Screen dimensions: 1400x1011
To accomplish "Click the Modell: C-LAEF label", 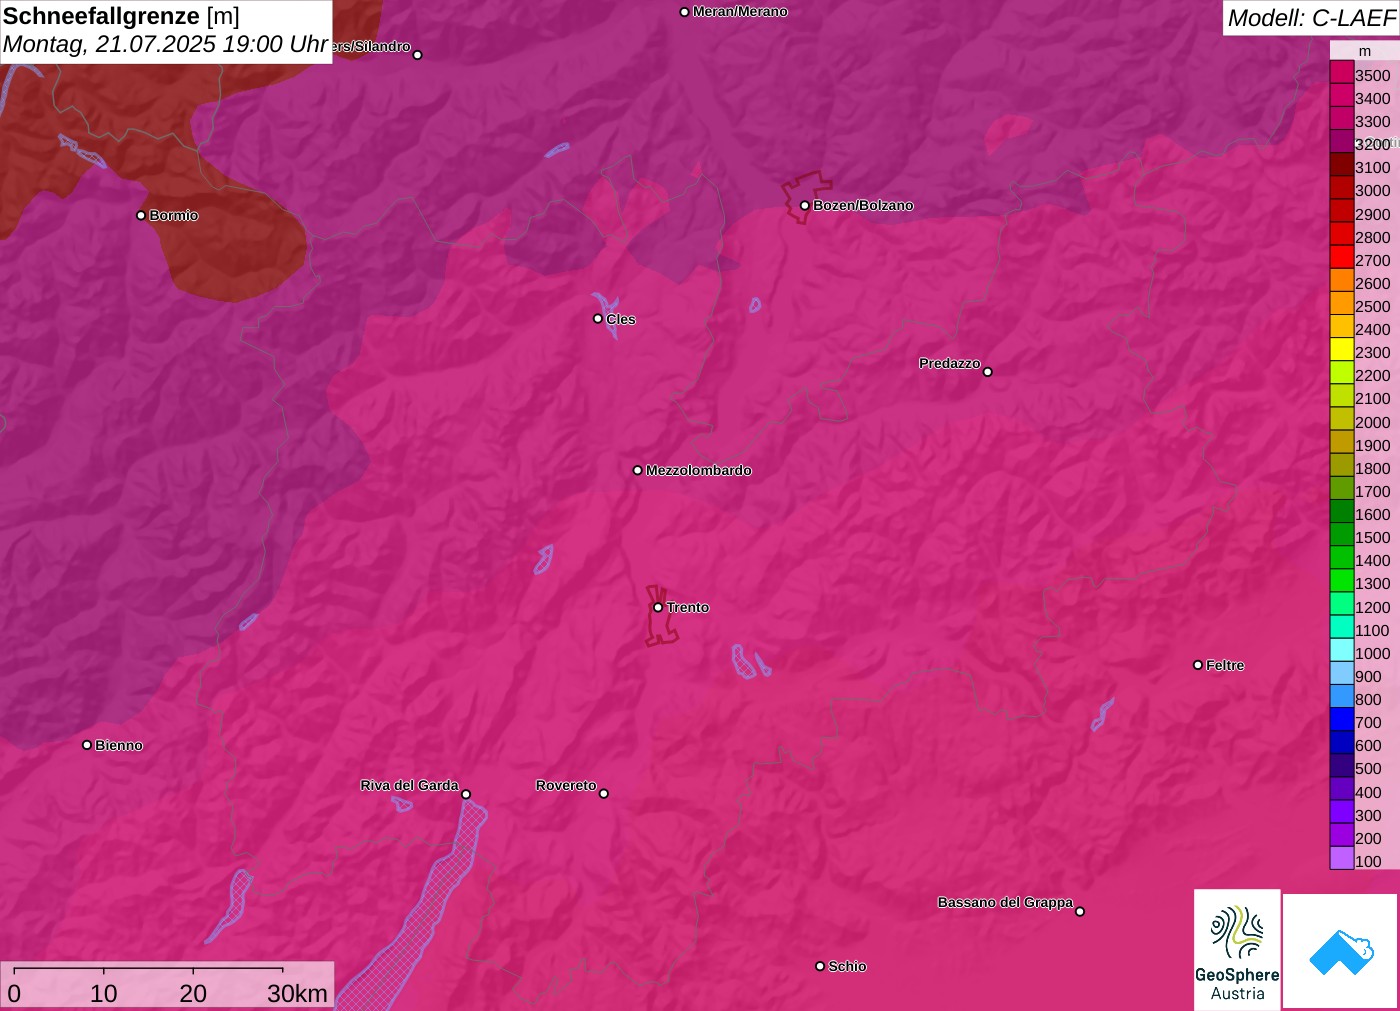I will click(x=1311, y=17).
